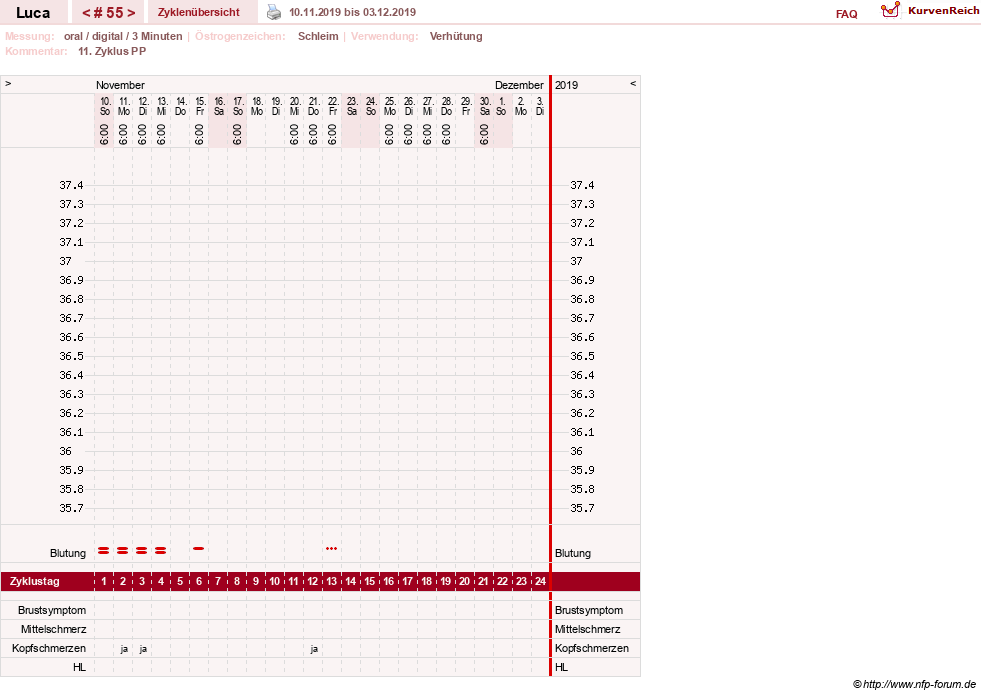Select the Dezember month label
The width and height of the screenshot is (981, 696).
coord(519,85)
